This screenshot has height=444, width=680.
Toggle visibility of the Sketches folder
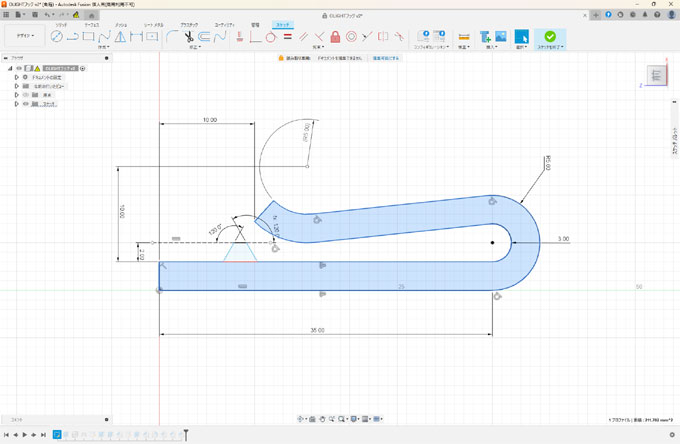pos(25,103)
